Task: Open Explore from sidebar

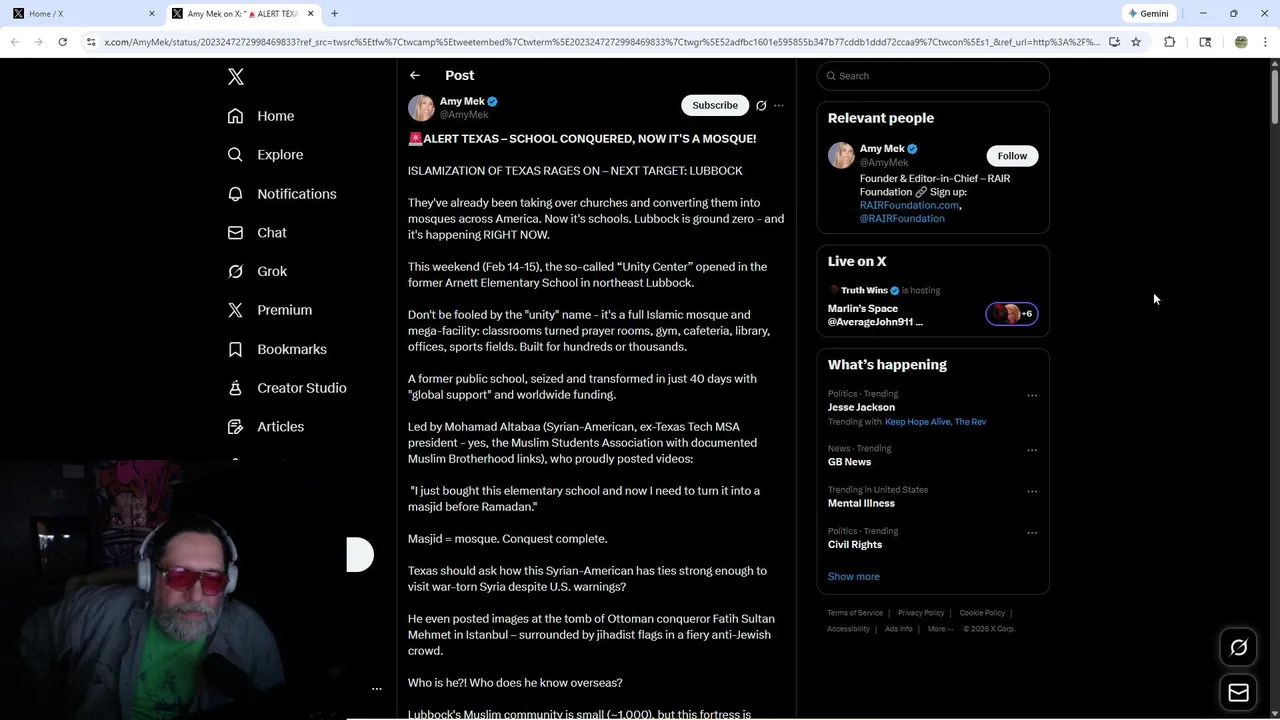Action: [265, 155]
